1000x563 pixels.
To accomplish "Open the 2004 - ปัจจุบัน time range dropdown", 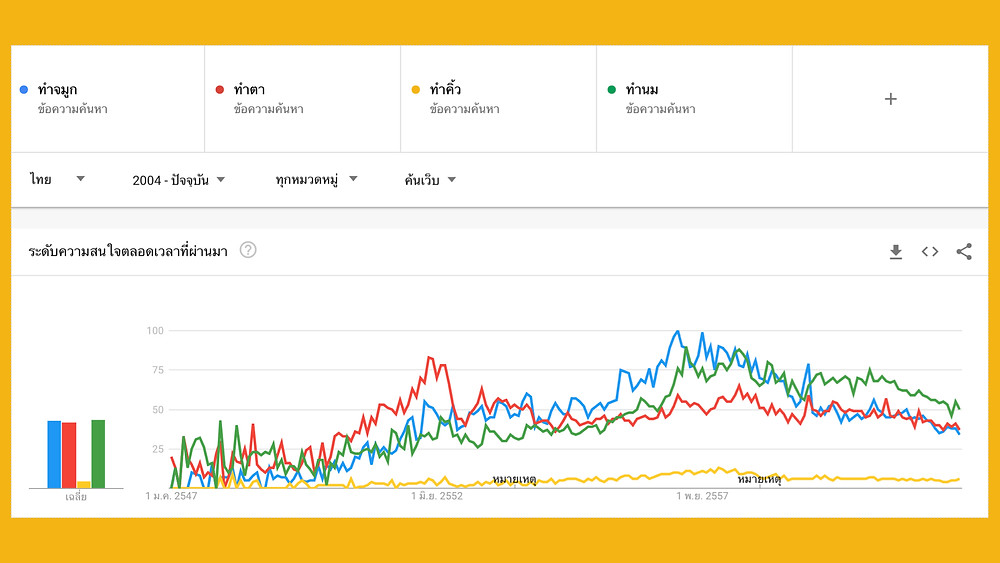I will [x=179, y=180].
